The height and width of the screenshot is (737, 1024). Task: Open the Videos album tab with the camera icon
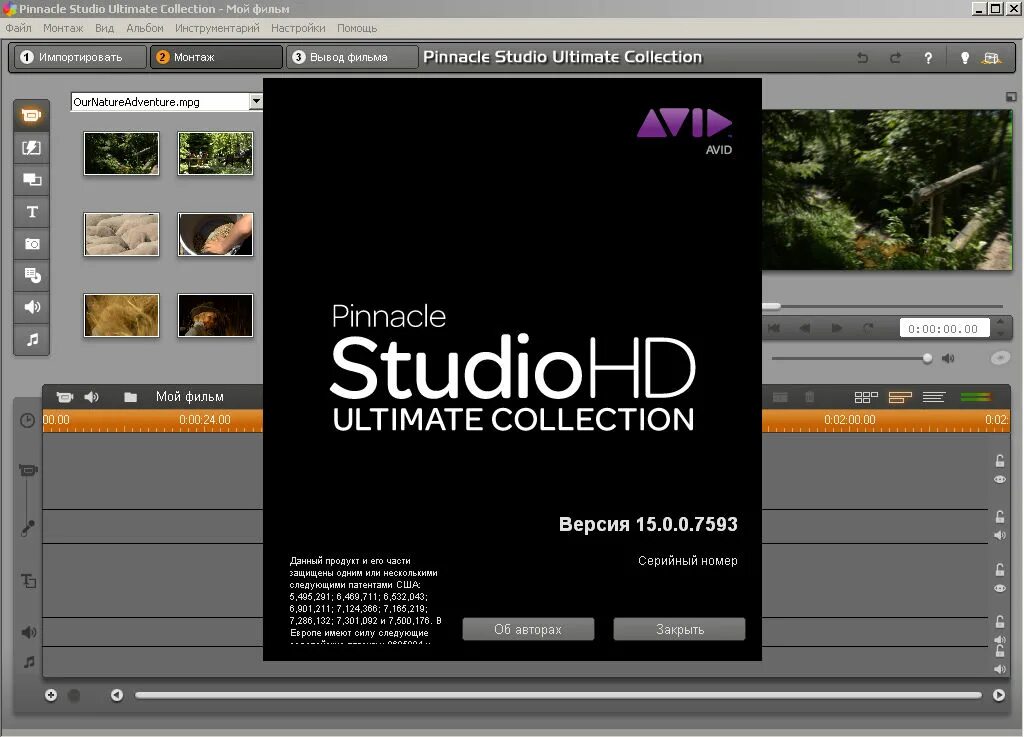pos(31,116)
